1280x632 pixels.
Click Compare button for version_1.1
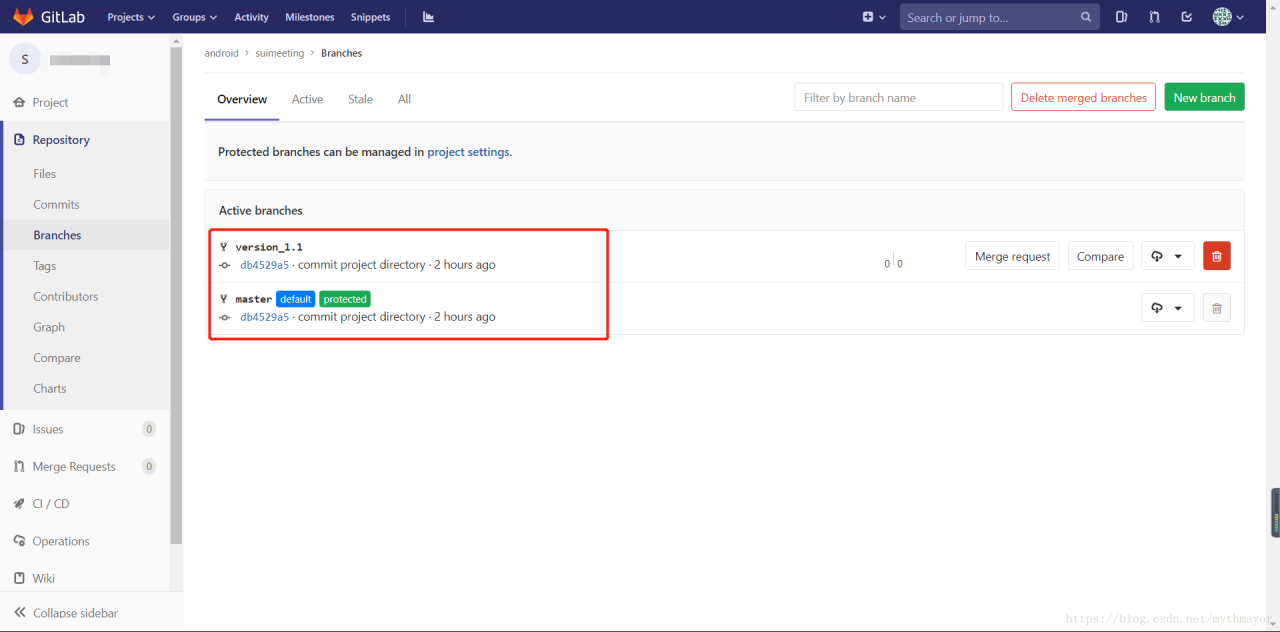tap(1100, 256)
